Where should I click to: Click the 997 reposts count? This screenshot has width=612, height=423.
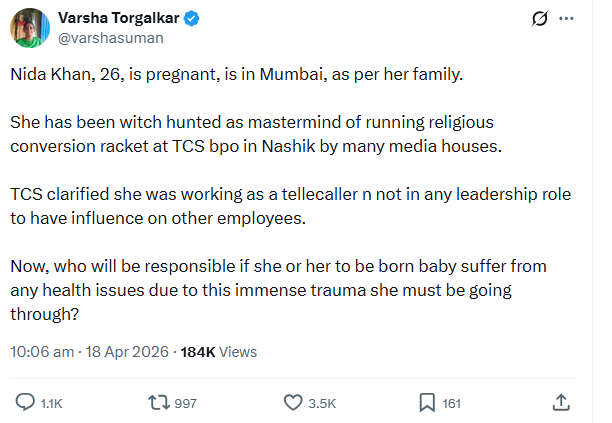click(184, 403)
